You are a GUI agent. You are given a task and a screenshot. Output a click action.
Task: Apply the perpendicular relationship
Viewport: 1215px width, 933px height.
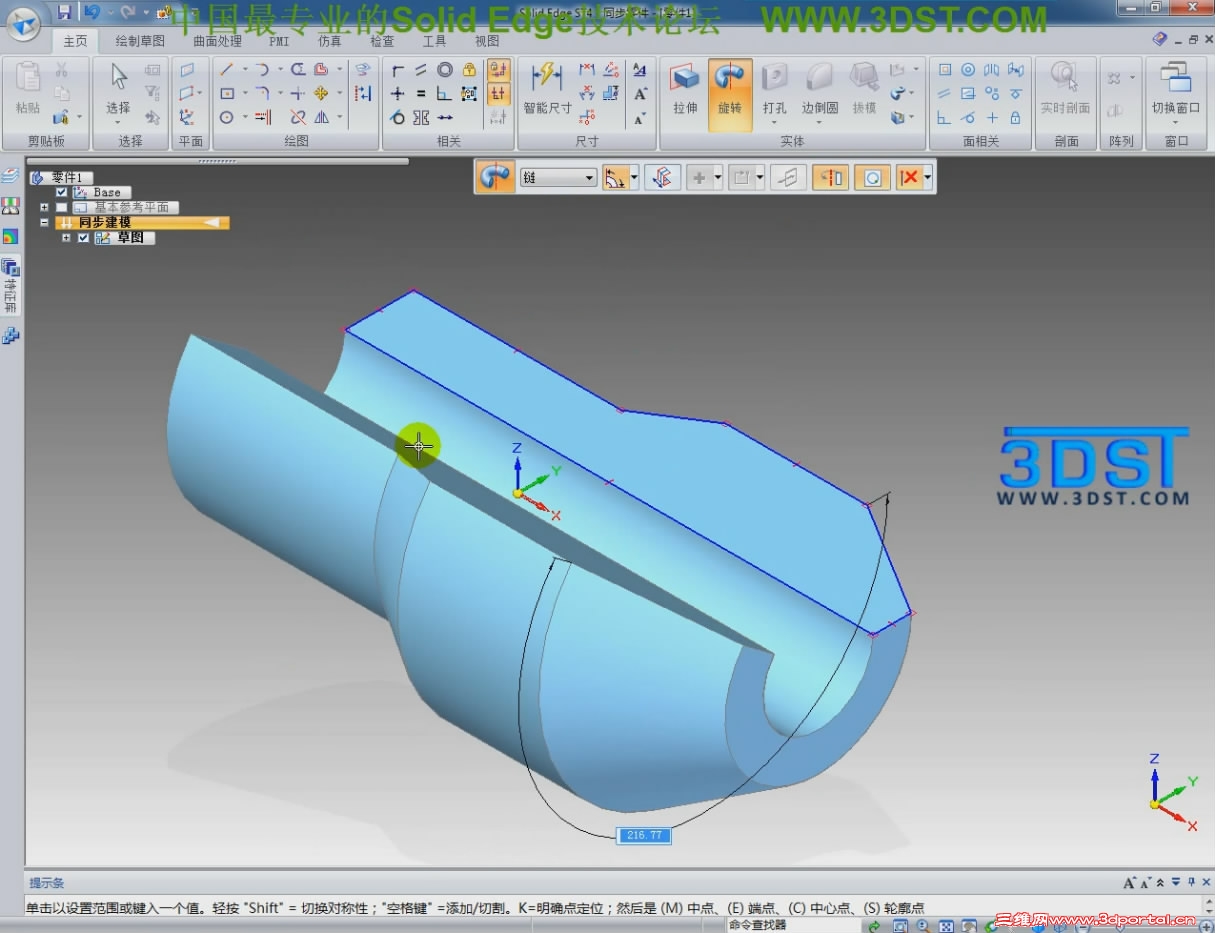444,93
